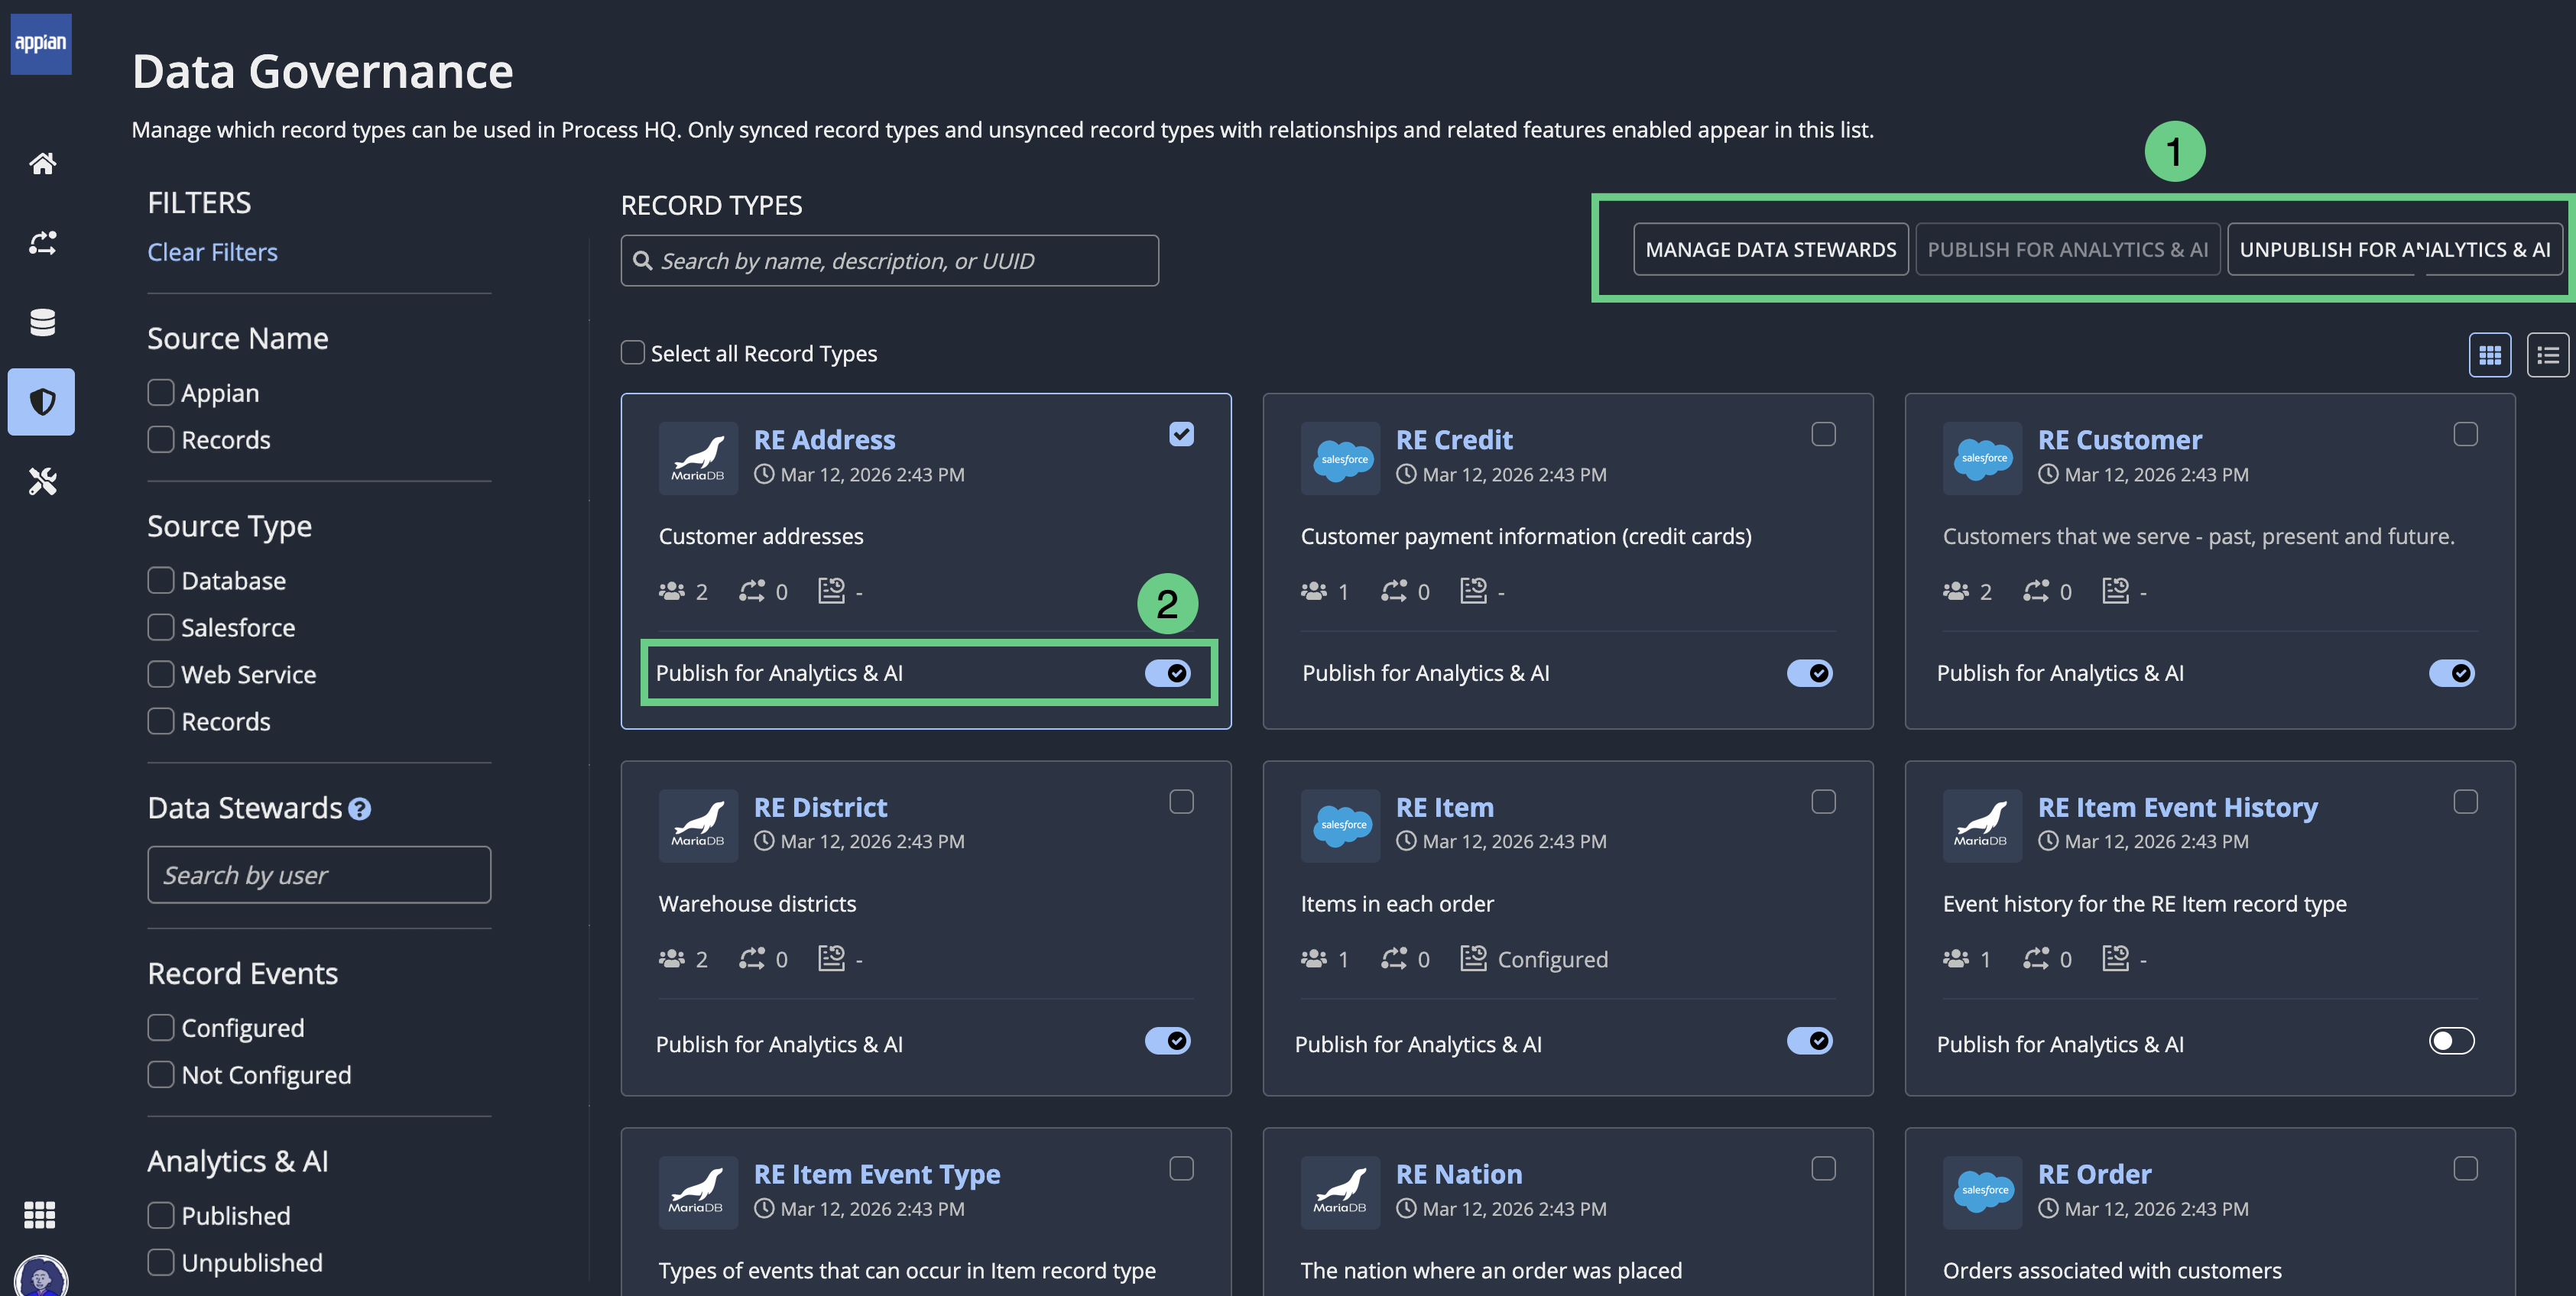Click the 'Configured' status on RE Item
2576x1296 pixels.
click(1552, 959)
